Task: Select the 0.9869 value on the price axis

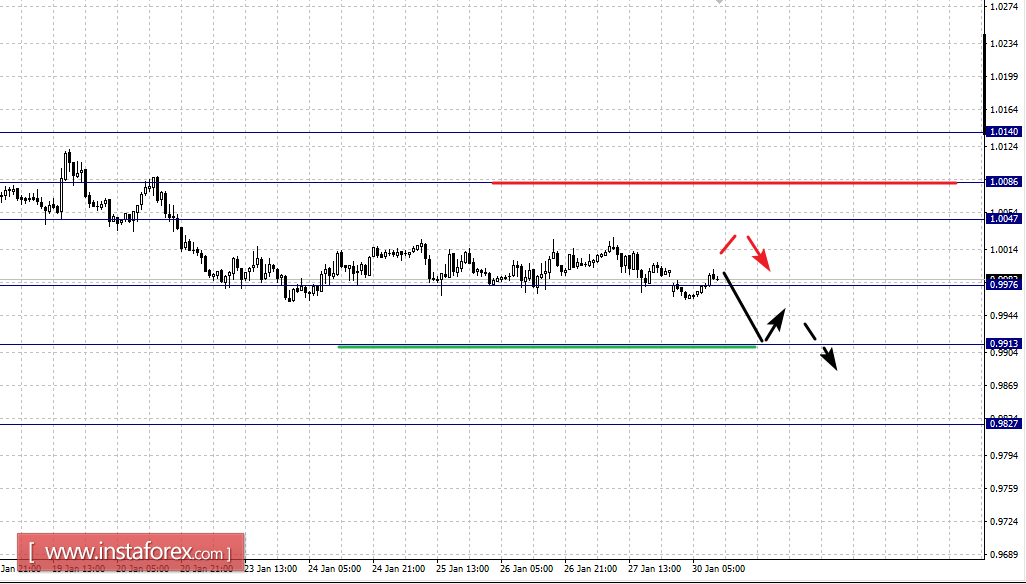Action: 1004,385
